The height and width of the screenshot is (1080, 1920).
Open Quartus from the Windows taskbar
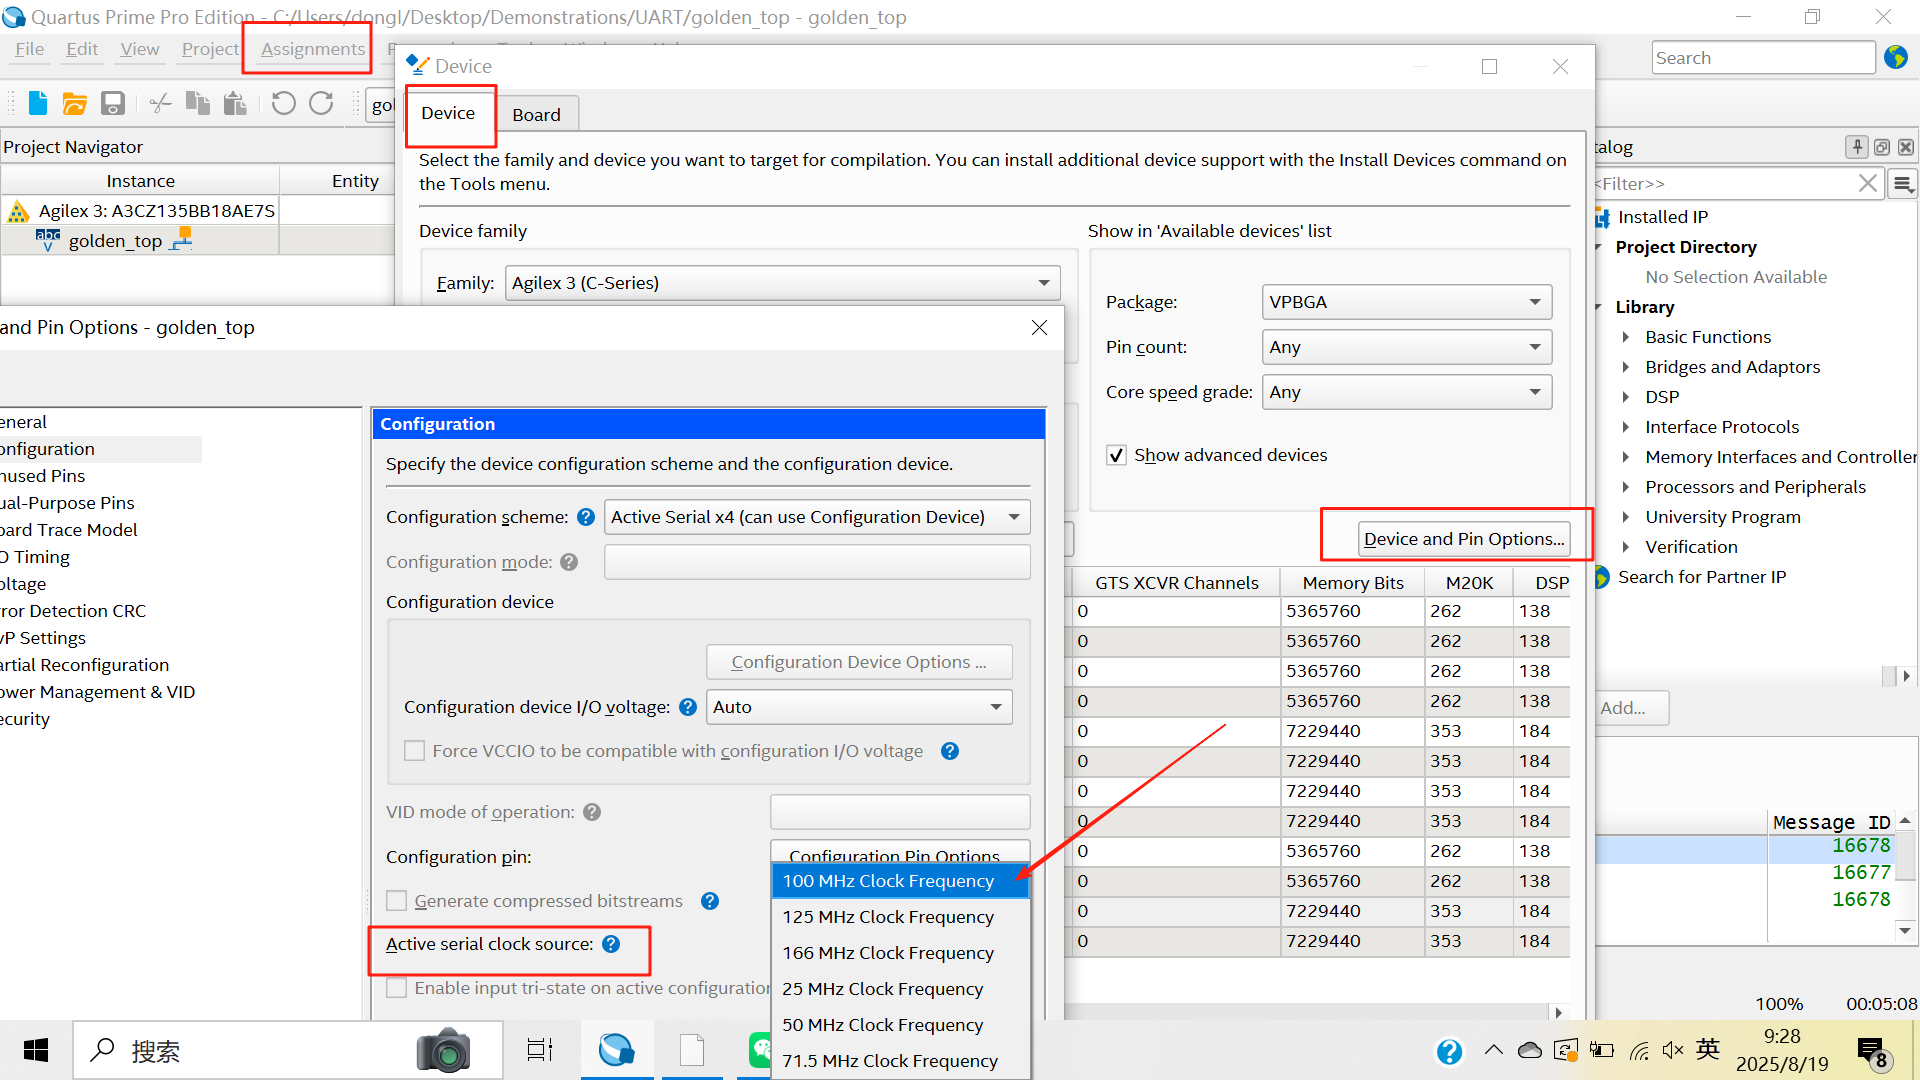tap(617, 1050)
